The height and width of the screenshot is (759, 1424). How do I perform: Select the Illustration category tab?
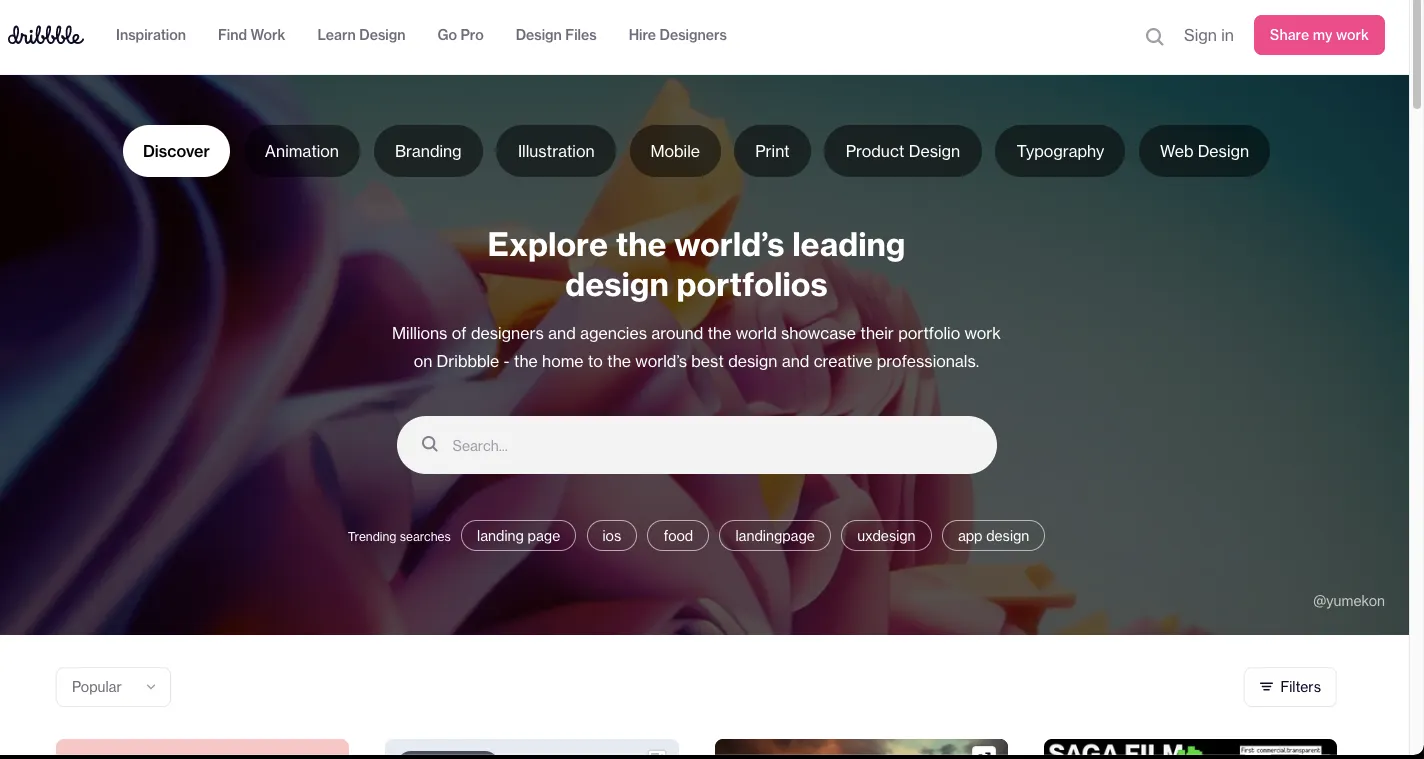tap(556, 151)
